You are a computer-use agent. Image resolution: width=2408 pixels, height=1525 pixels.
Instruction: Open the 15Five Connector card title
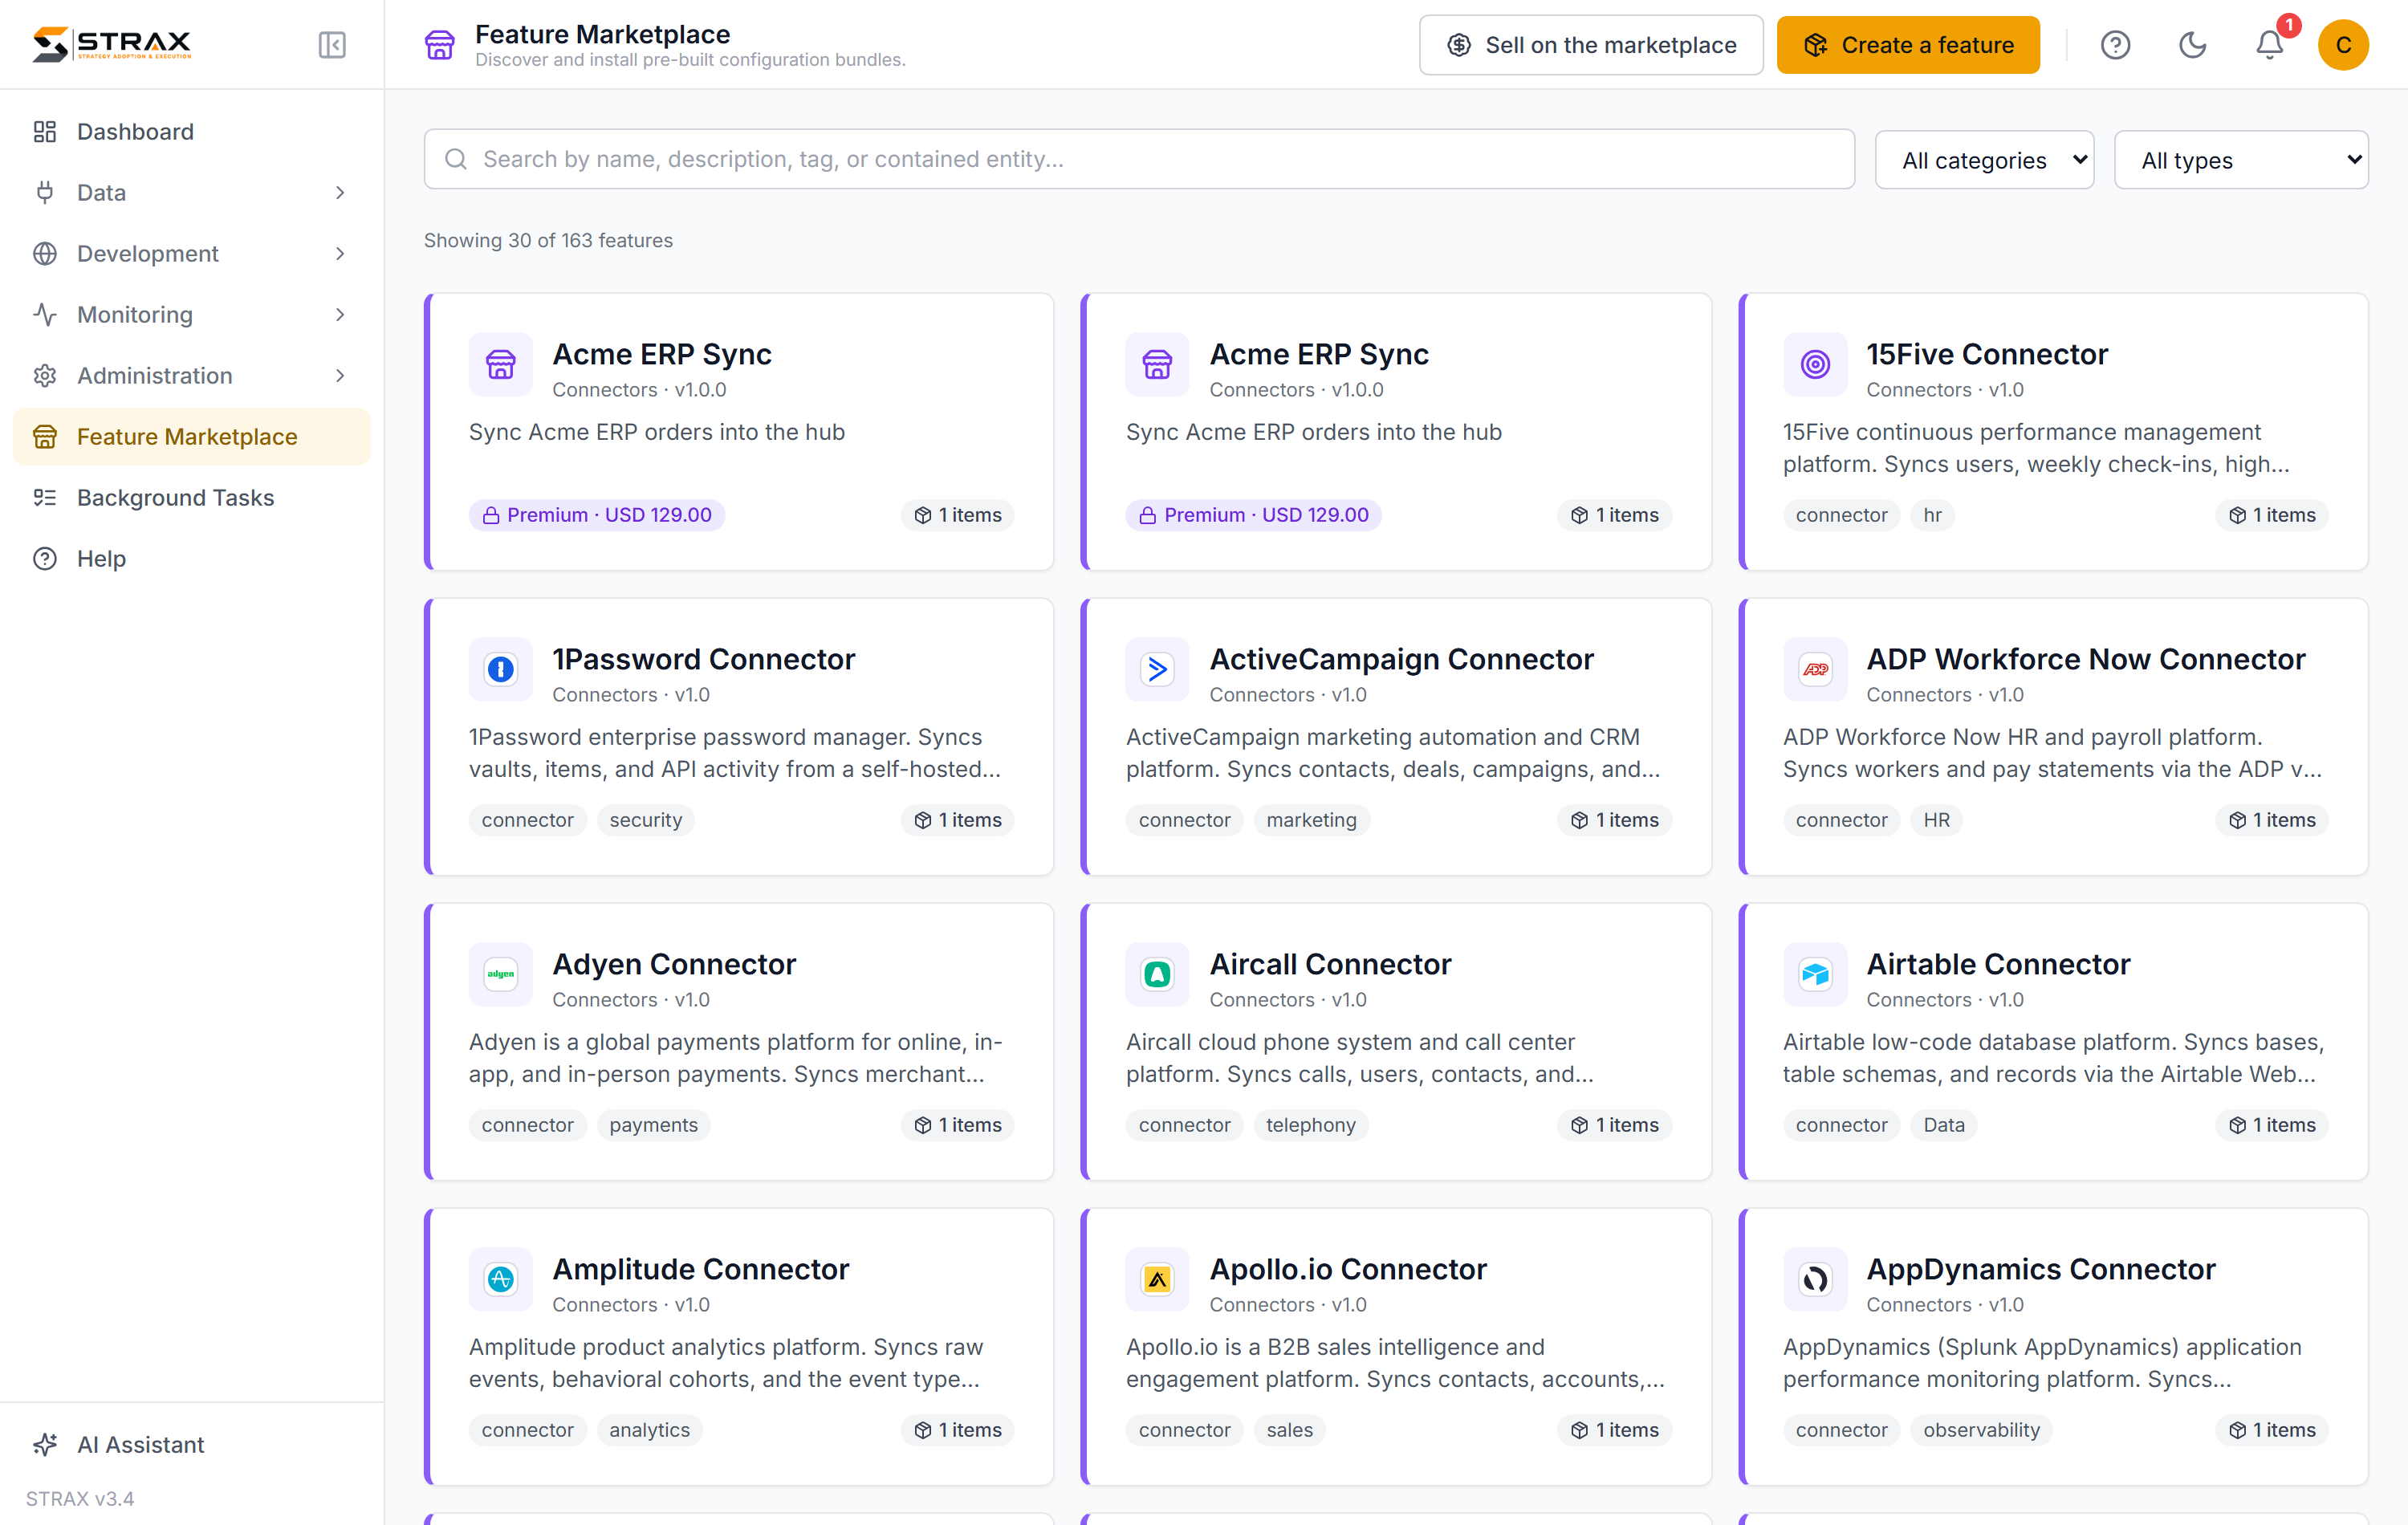click(1987, 354)
